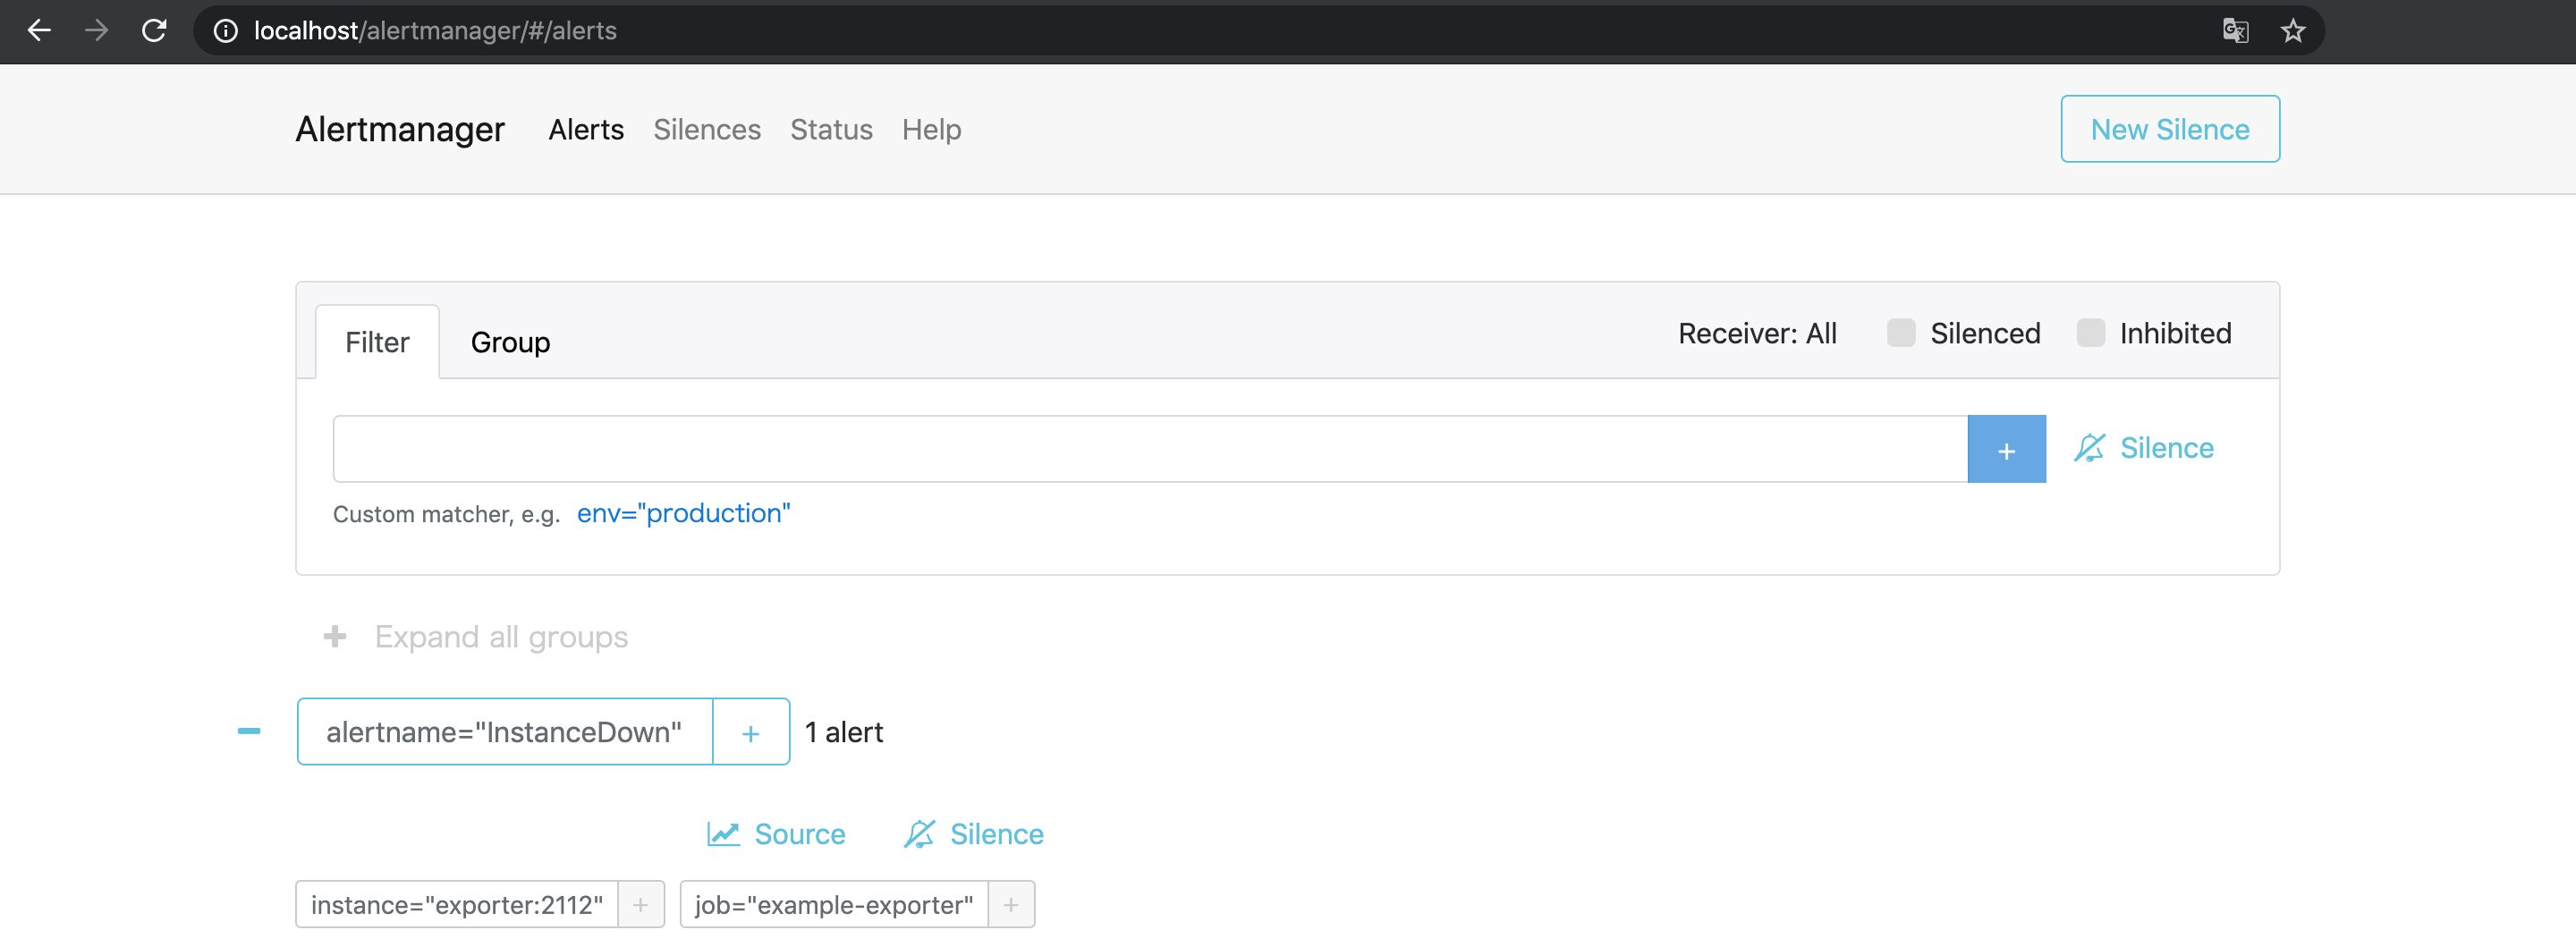2576x947 pixels.
Task: Go back with the browser back arrow
Action: click(39, 31)
